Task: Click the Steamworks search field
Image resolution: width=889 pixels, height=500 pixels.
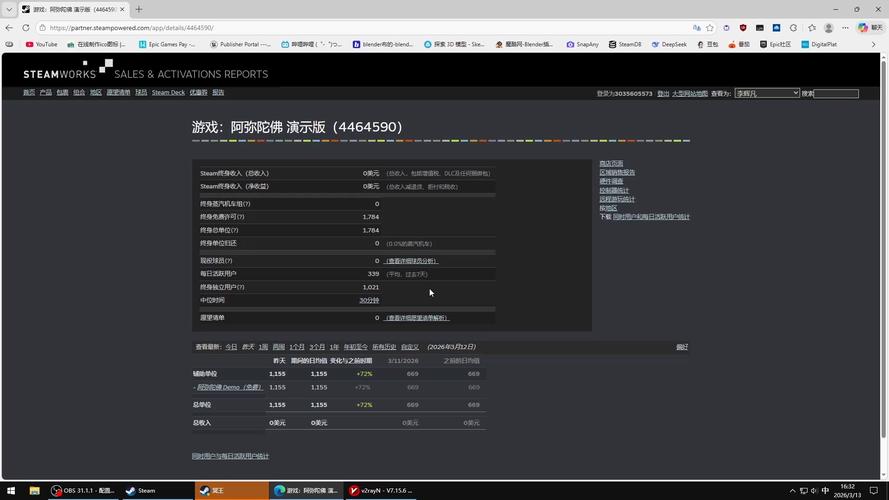Action: [836, 94]
